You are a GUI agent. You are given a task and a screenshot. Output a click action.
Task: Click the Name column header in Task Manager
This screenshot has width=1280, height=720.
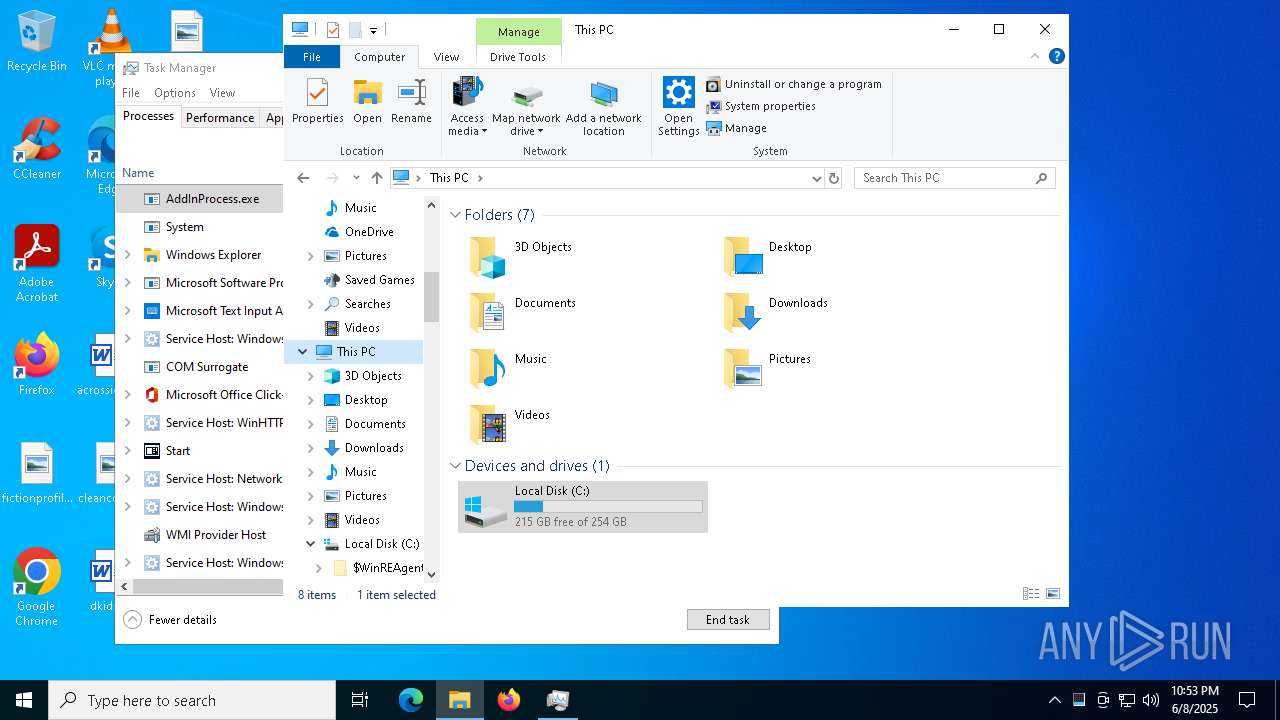[138, 173]
